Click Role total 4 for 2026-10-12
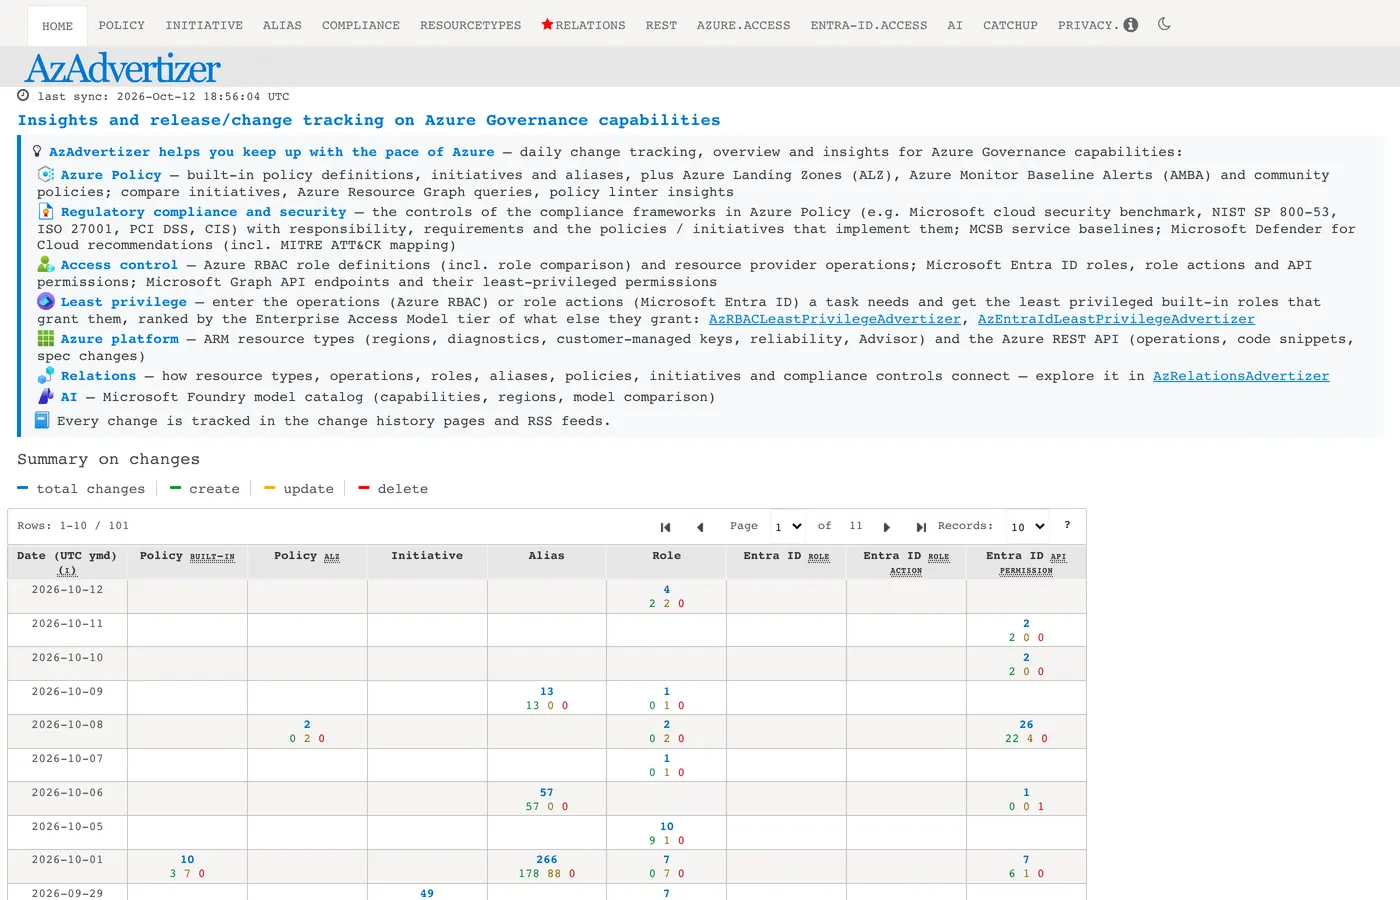 (667, 590)
